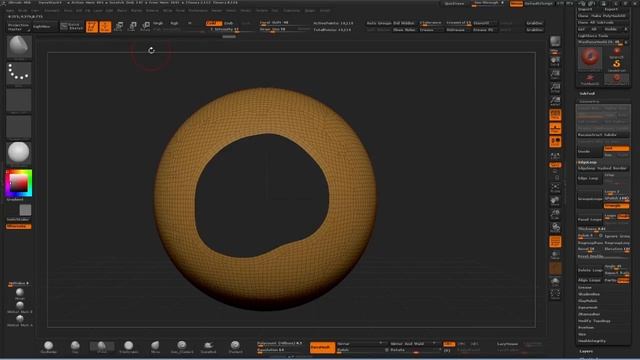Expand the Modify Topology section
640x360 pixels.
click(594, 321)
